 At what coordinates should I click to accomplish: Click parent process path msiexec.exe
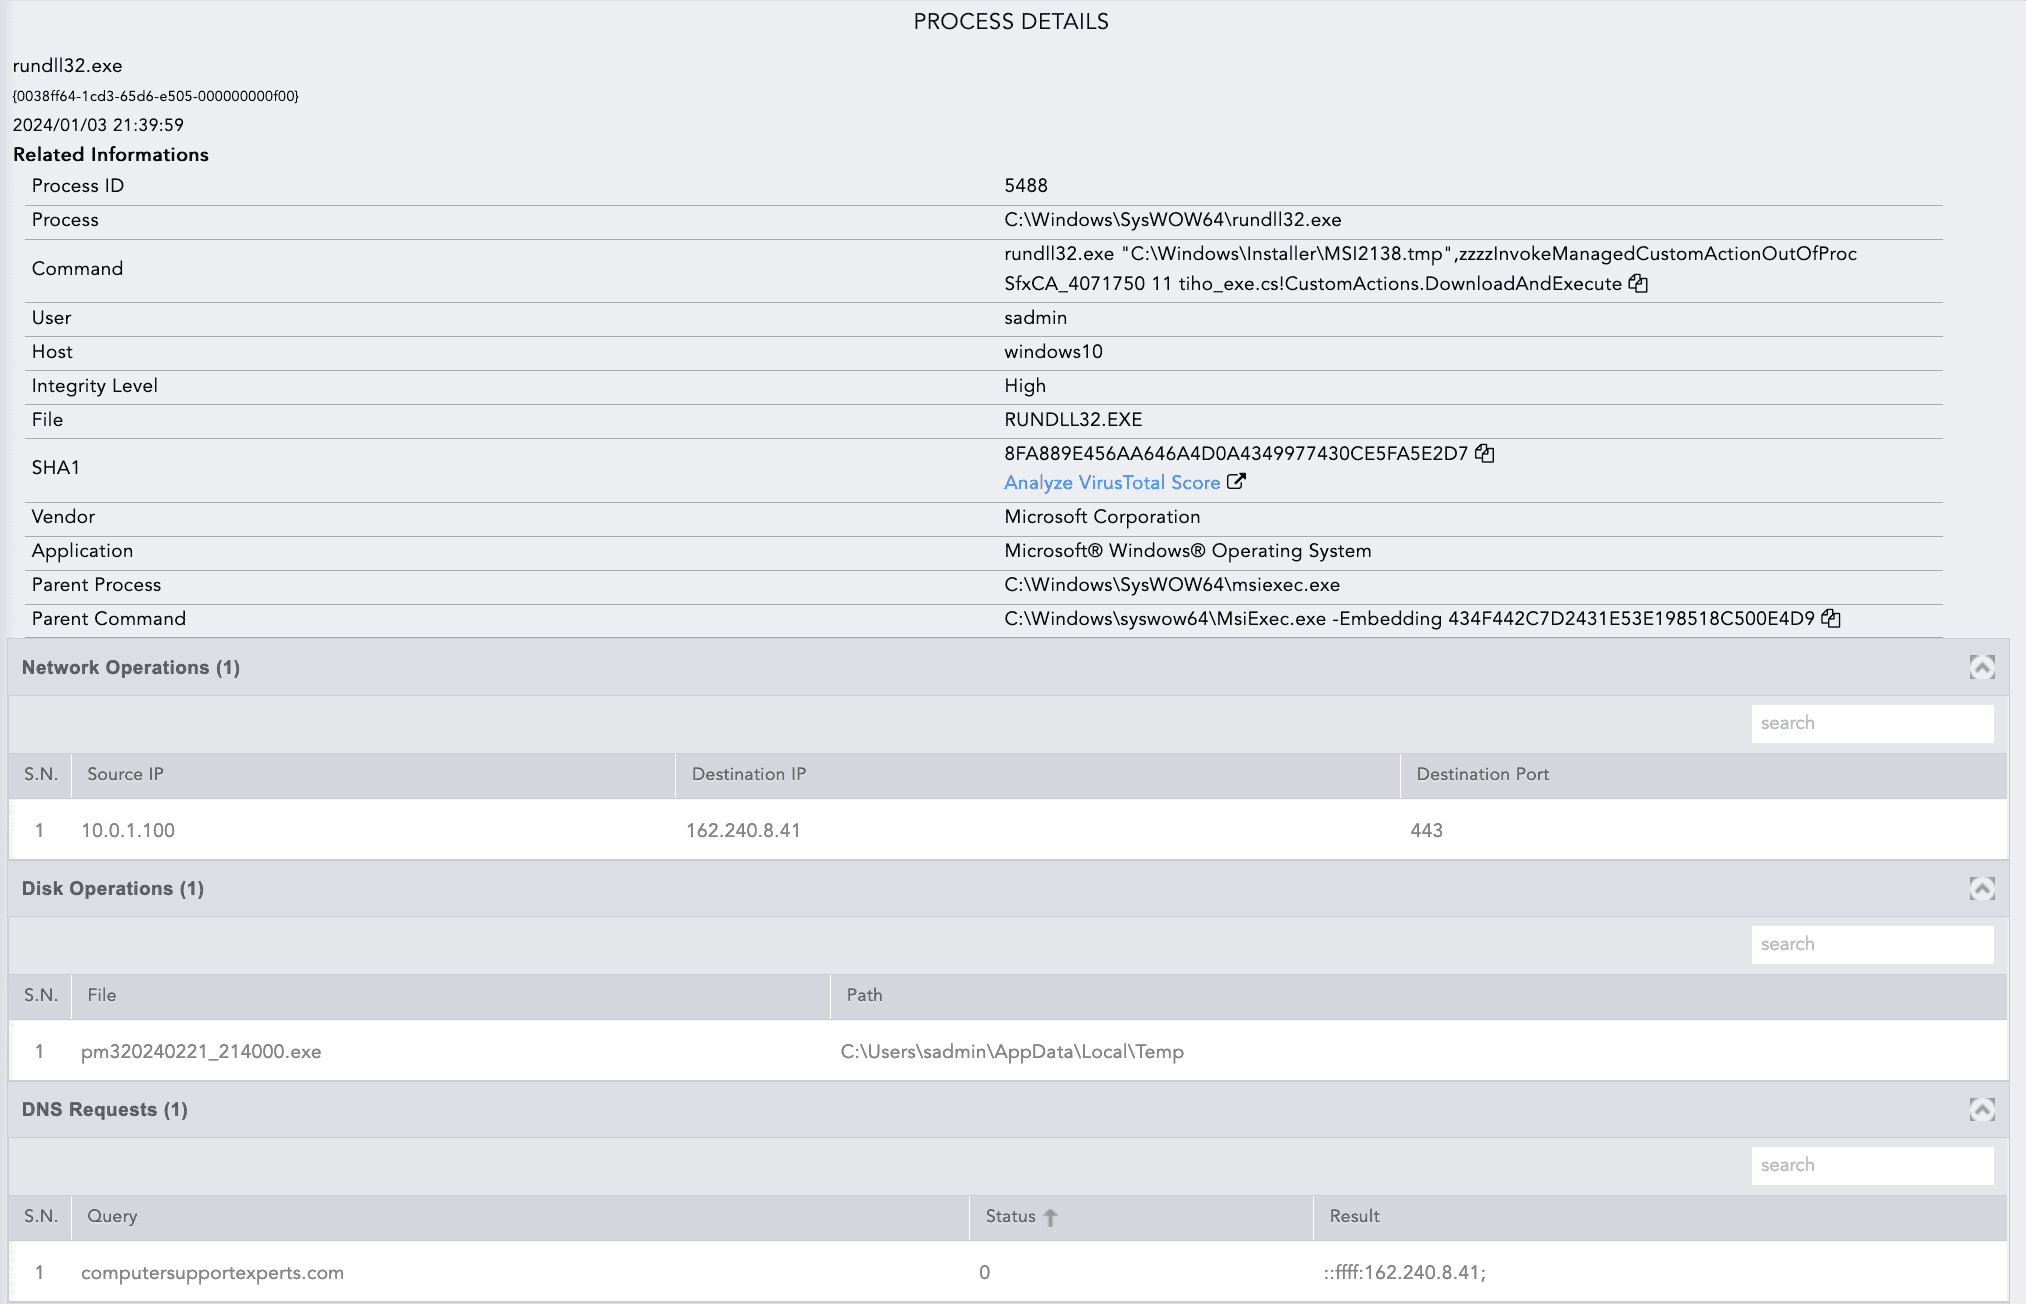point(1172,584)
